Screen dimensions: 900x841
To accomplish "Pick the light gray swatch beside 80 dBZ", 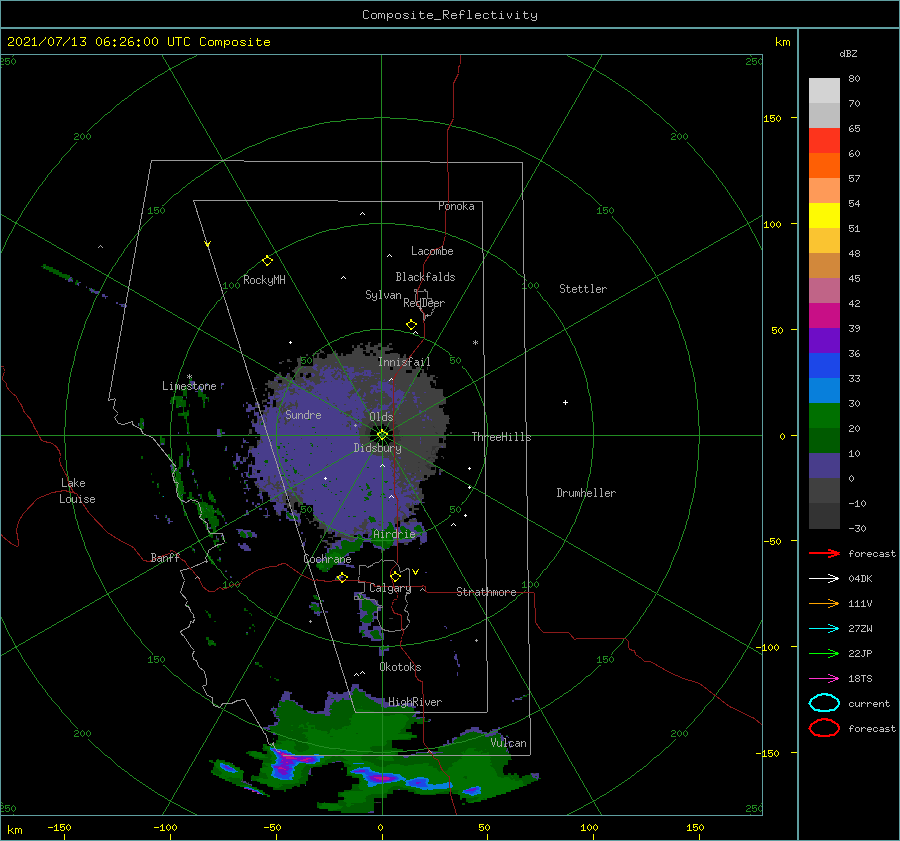I will tap(824, 91).
